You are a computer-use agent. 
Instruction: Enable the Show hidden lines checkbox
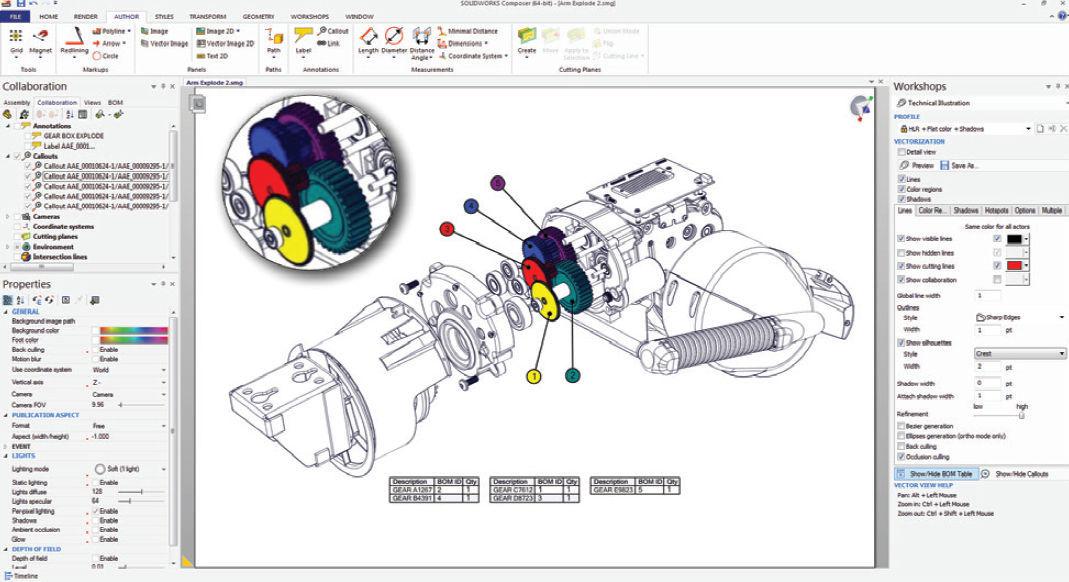[x=901, y=251]
